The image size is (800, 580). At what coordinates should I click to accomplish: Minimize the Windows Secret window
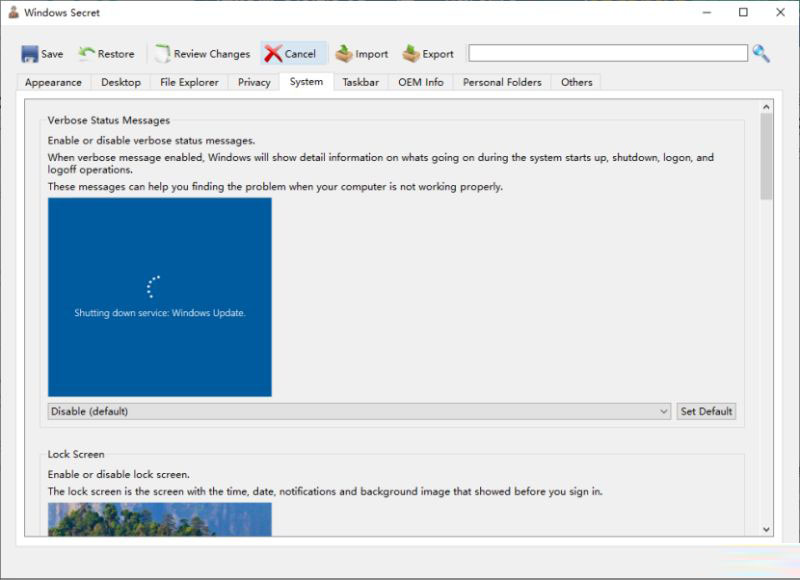point(707,12)
